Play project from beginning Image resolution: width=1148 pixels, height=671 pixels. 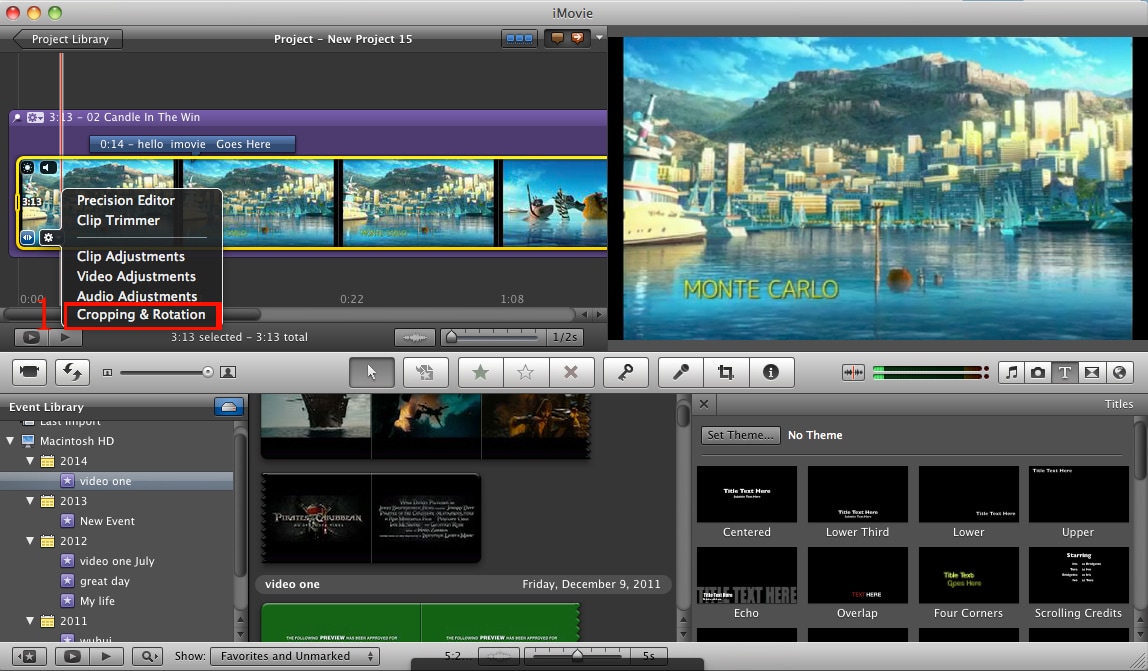(65, 337)
